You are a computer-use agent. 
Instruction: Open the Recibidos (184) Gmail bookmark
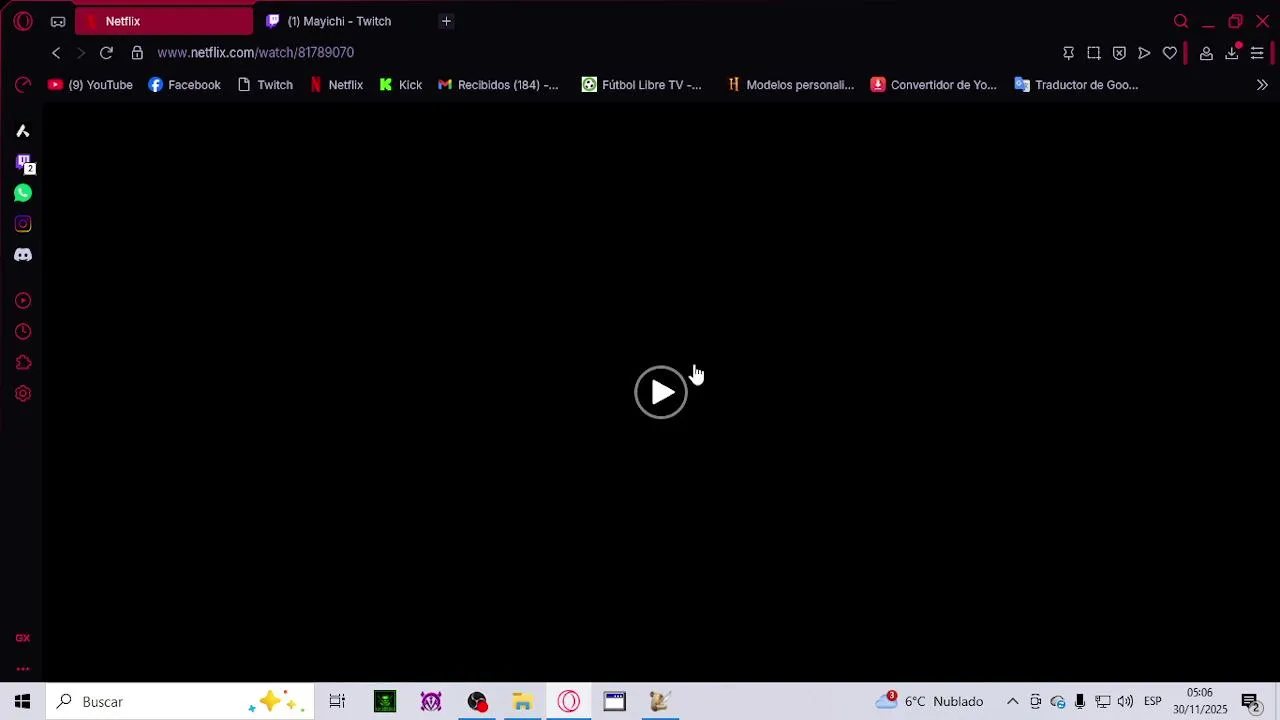click(498, 85)
